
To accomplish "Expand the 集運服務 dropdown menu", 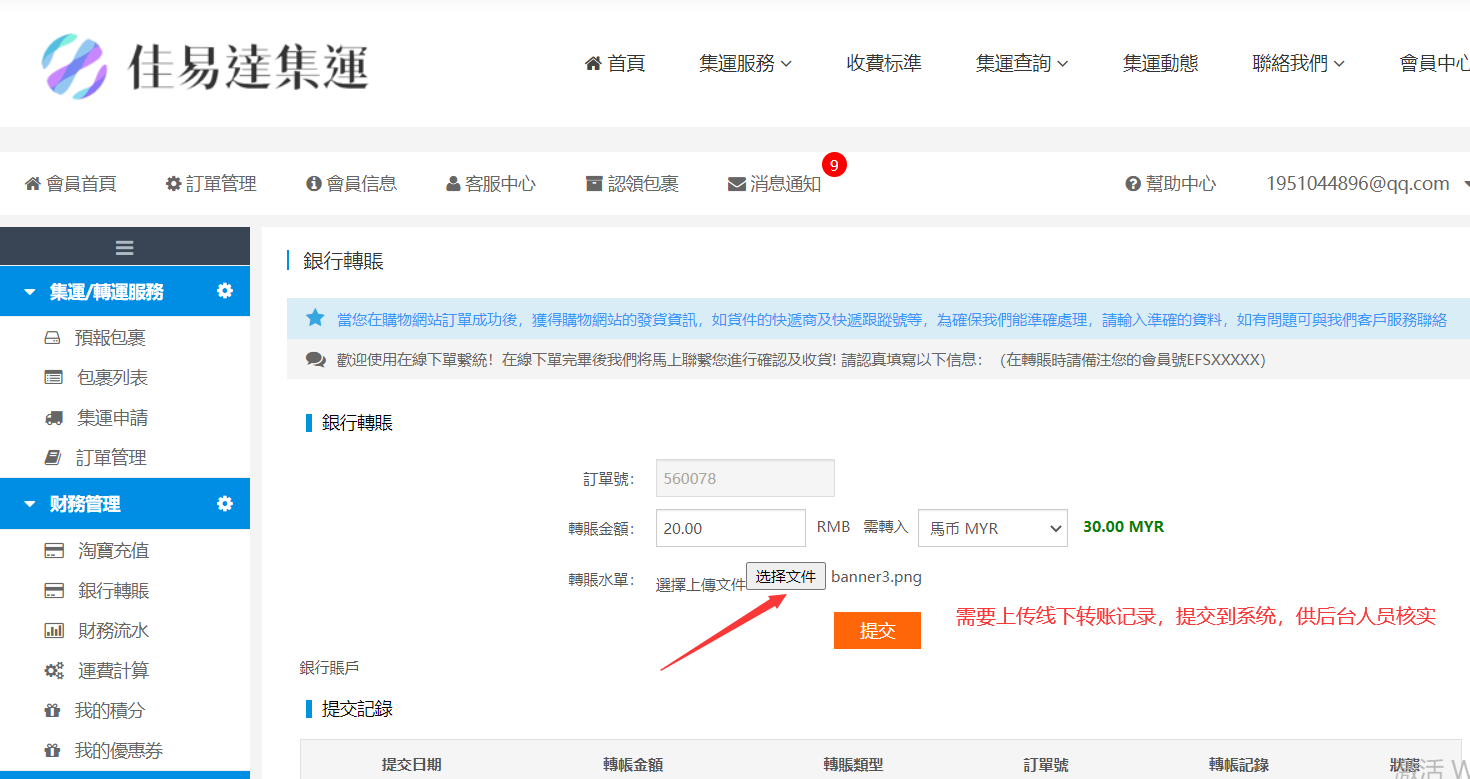I will pos(746,64).
